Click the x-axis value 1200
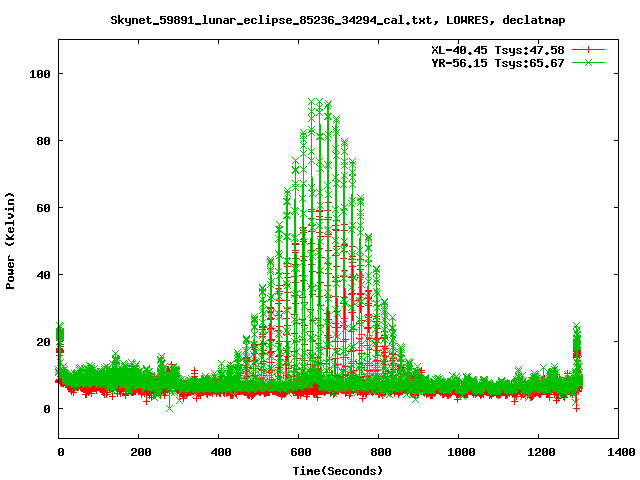640x480 pixels. point(541,452)
